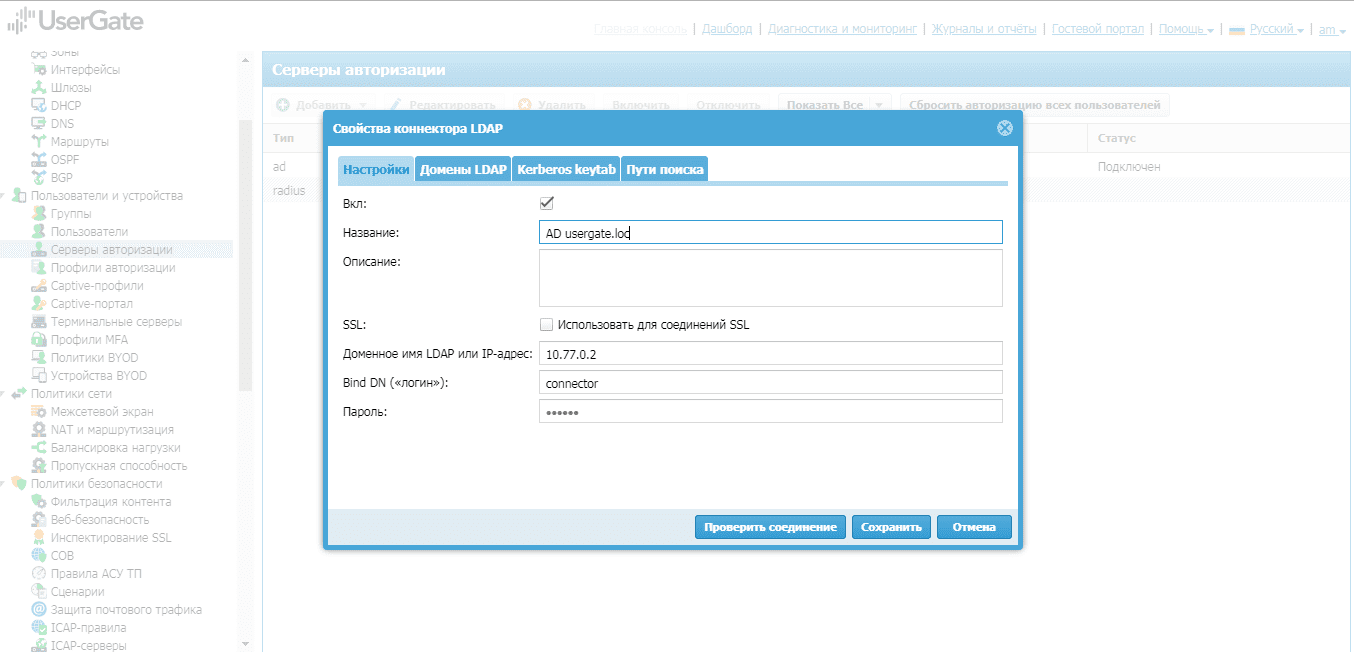Screen dimensions: 1354x652
Task: Click the Проверить соединение button
Action: point(770,527)
